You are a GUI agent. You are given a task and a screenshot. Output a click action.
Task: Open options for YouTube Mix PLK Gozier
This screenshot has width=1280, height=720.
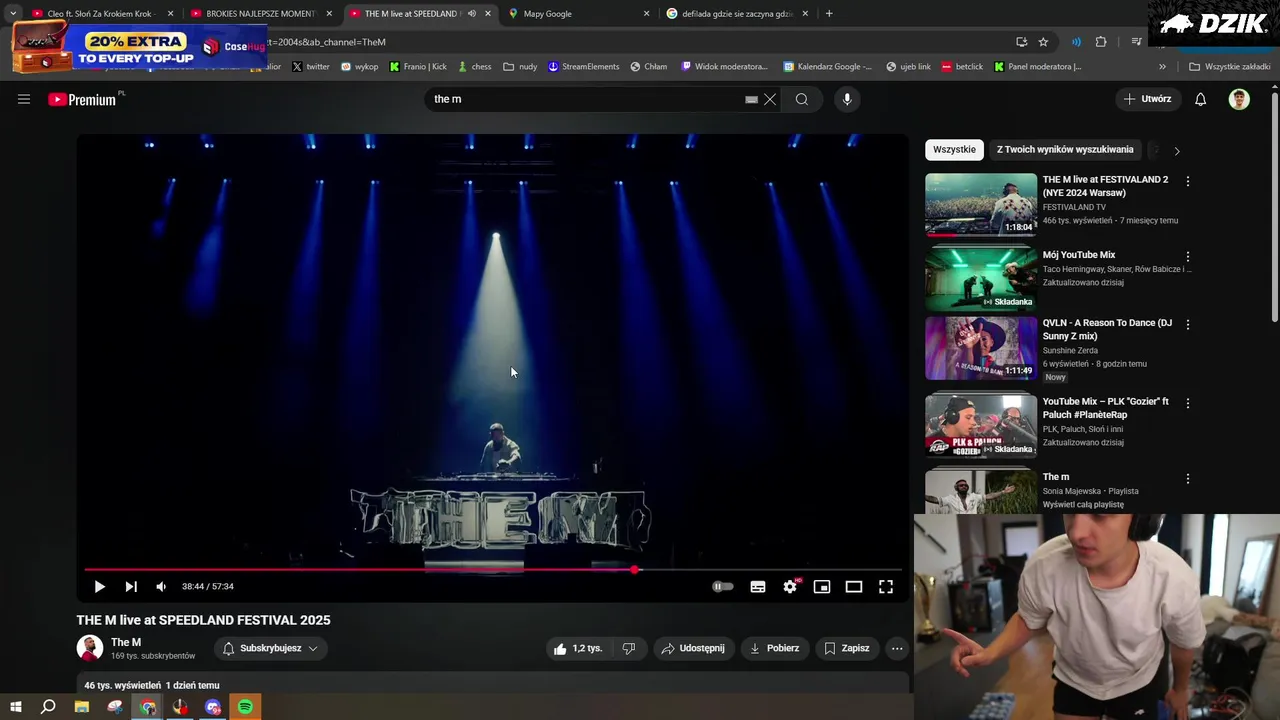point(1188,403)
